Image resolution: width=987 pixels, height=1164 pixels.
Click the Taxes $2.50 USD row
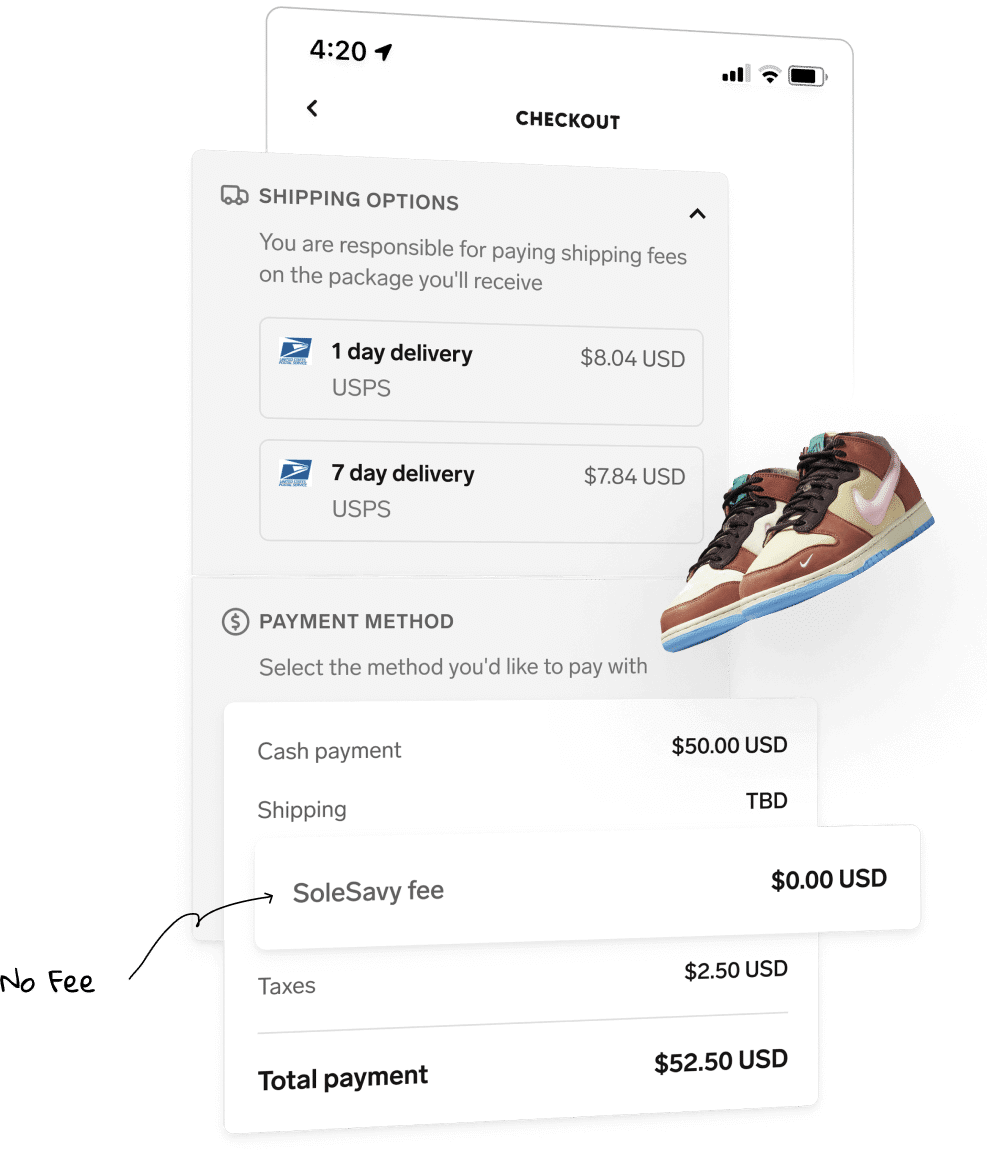coord(522,978)
